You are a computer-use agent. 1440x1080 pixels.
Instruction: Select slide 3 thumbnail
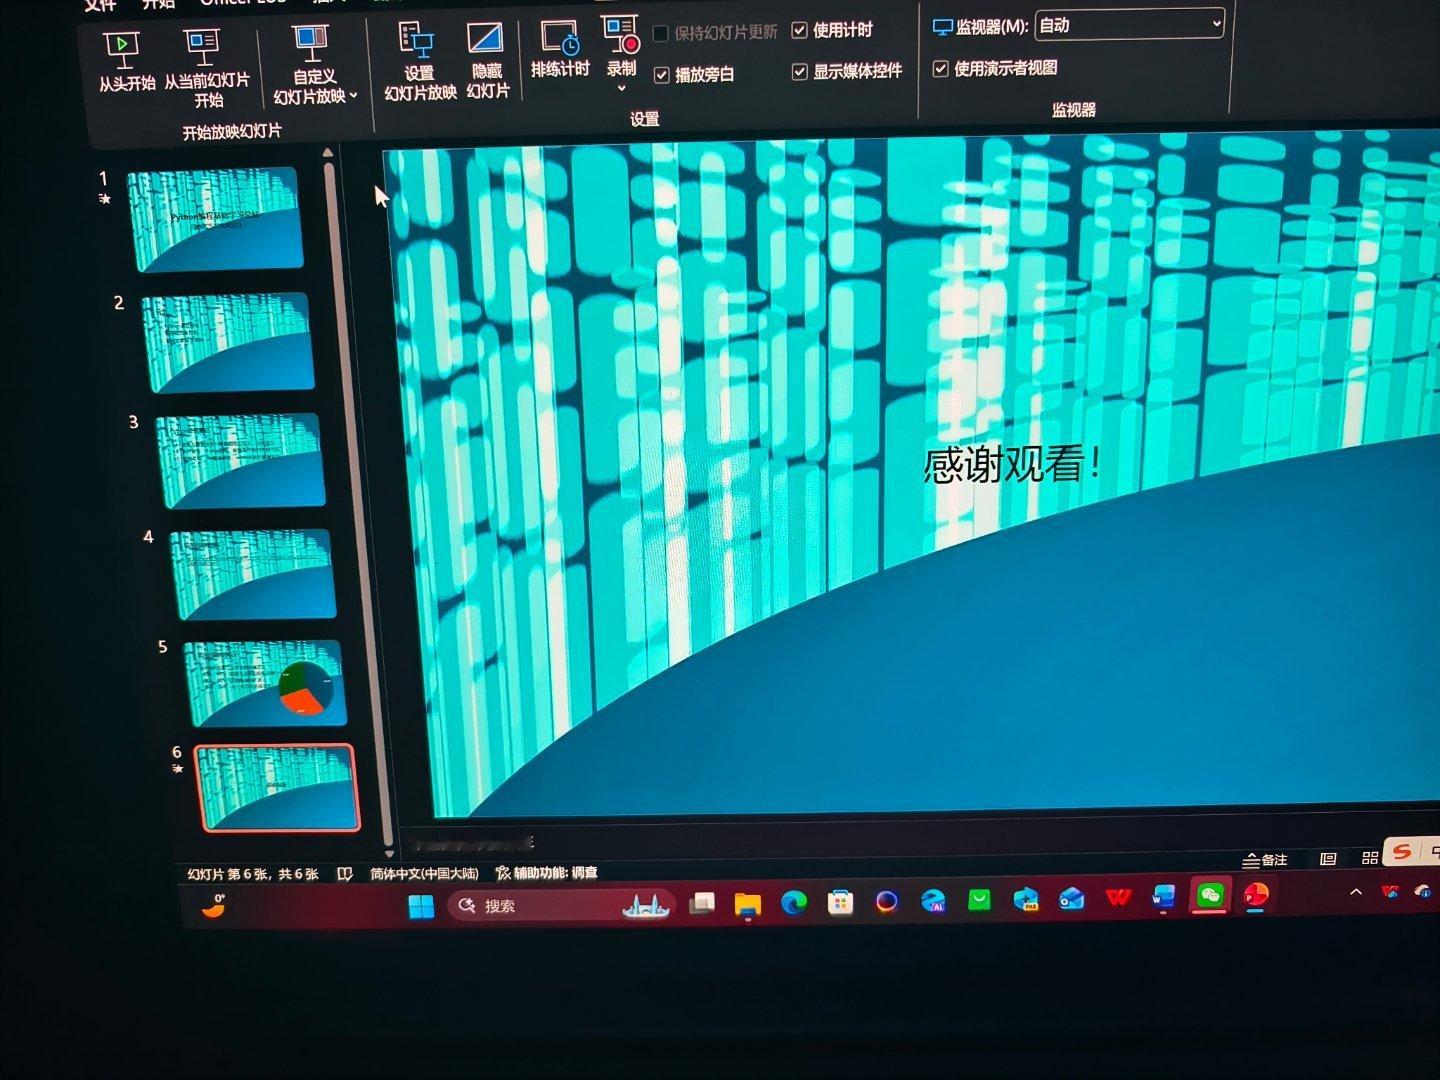click(x=239, y=460)
